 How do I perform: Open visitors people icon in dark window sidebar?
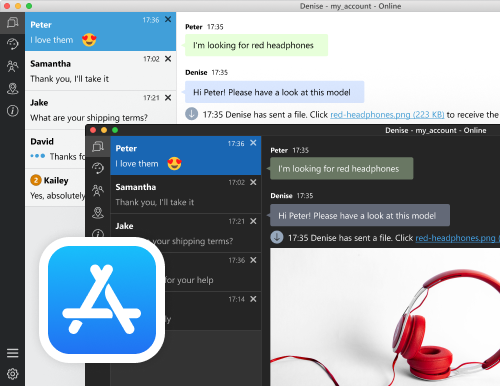[x=98, y=190]
